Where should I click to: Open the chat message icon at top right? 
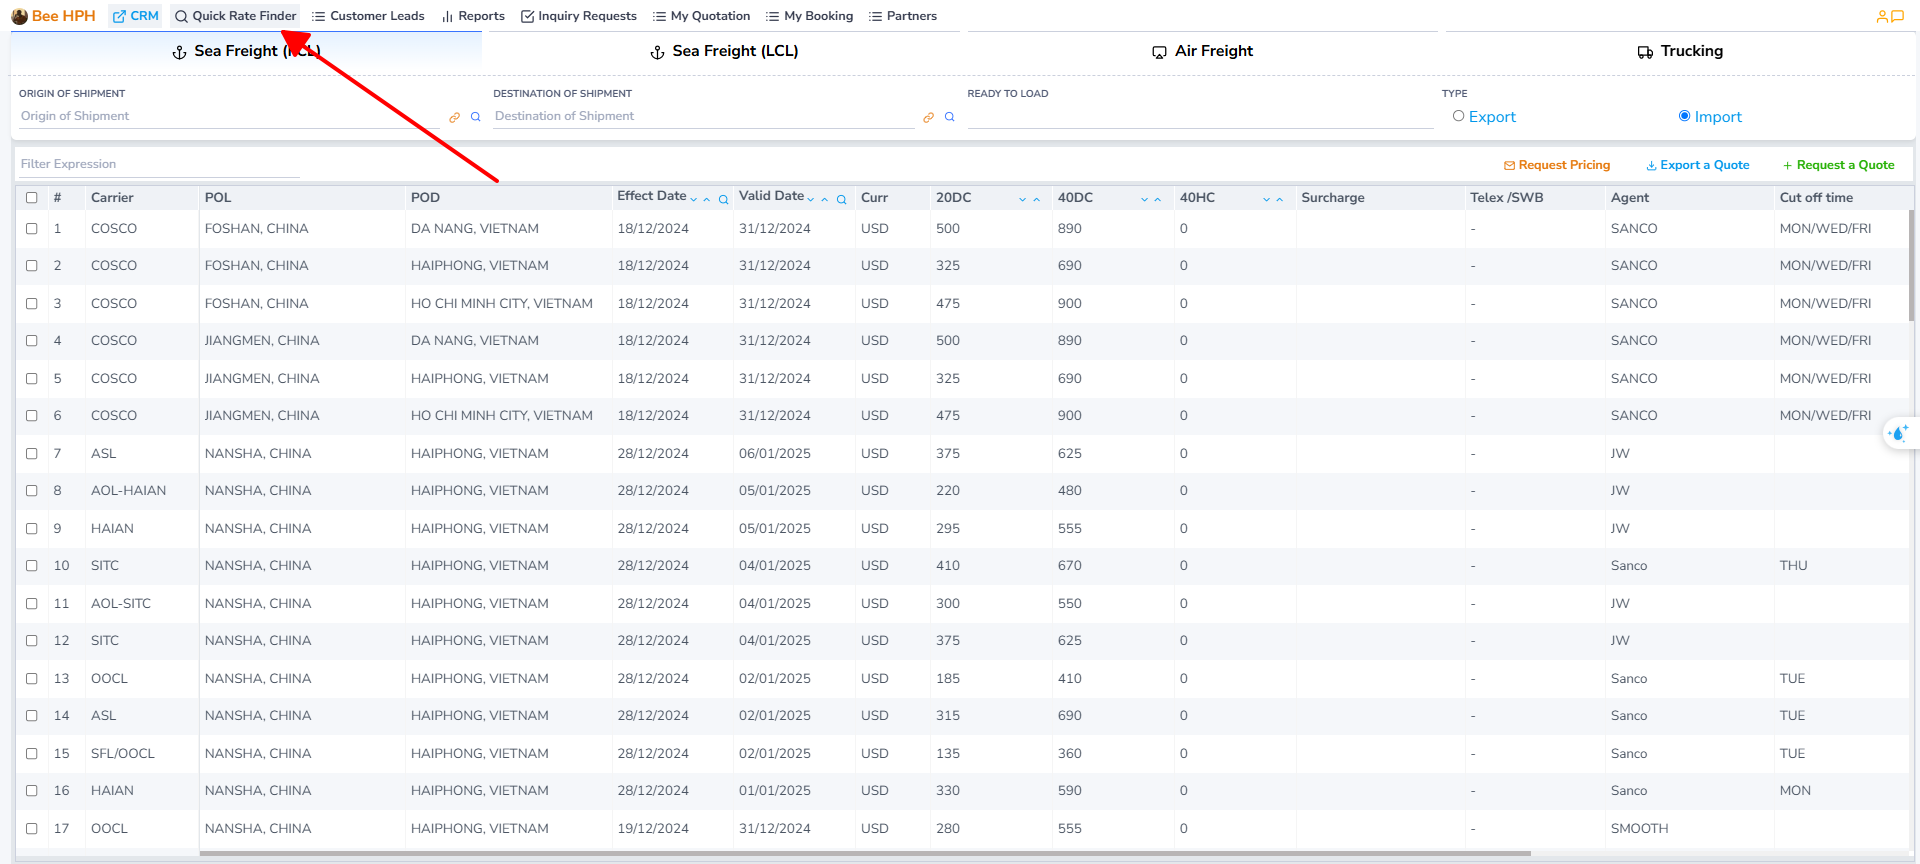point(1897,16)
